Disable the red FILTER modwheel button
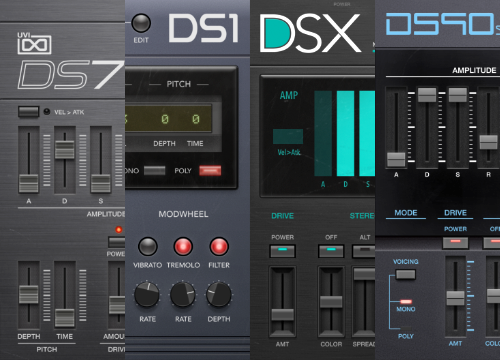Image resolution: width=500 pixels, height=360 pixels. (219, 246)
